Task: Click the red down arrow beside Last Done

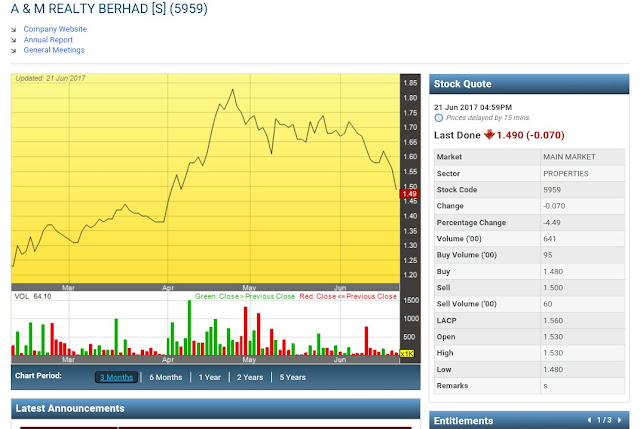Action: point(489,134)
